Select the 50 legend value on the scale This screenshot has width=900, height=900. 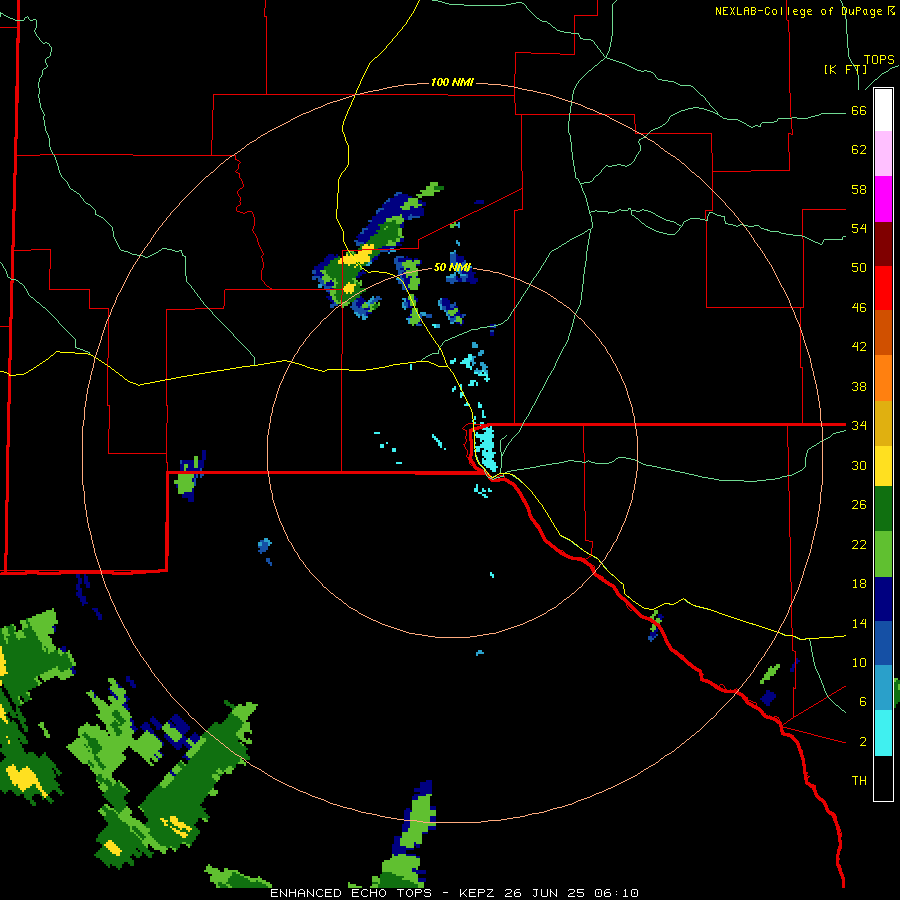coord(859,267)
